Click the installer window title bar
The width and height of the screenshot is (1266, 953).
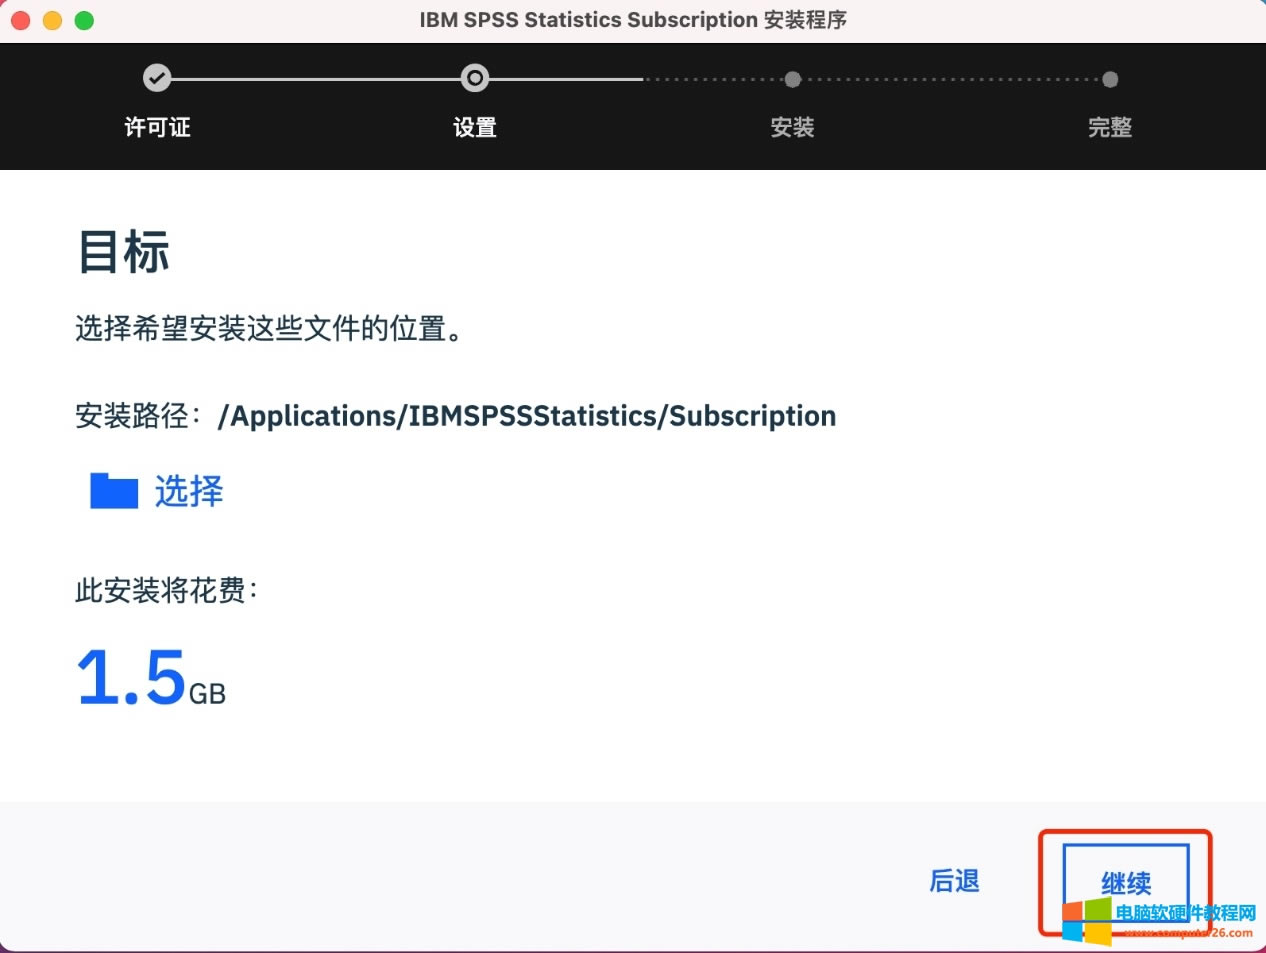(633, 19)
